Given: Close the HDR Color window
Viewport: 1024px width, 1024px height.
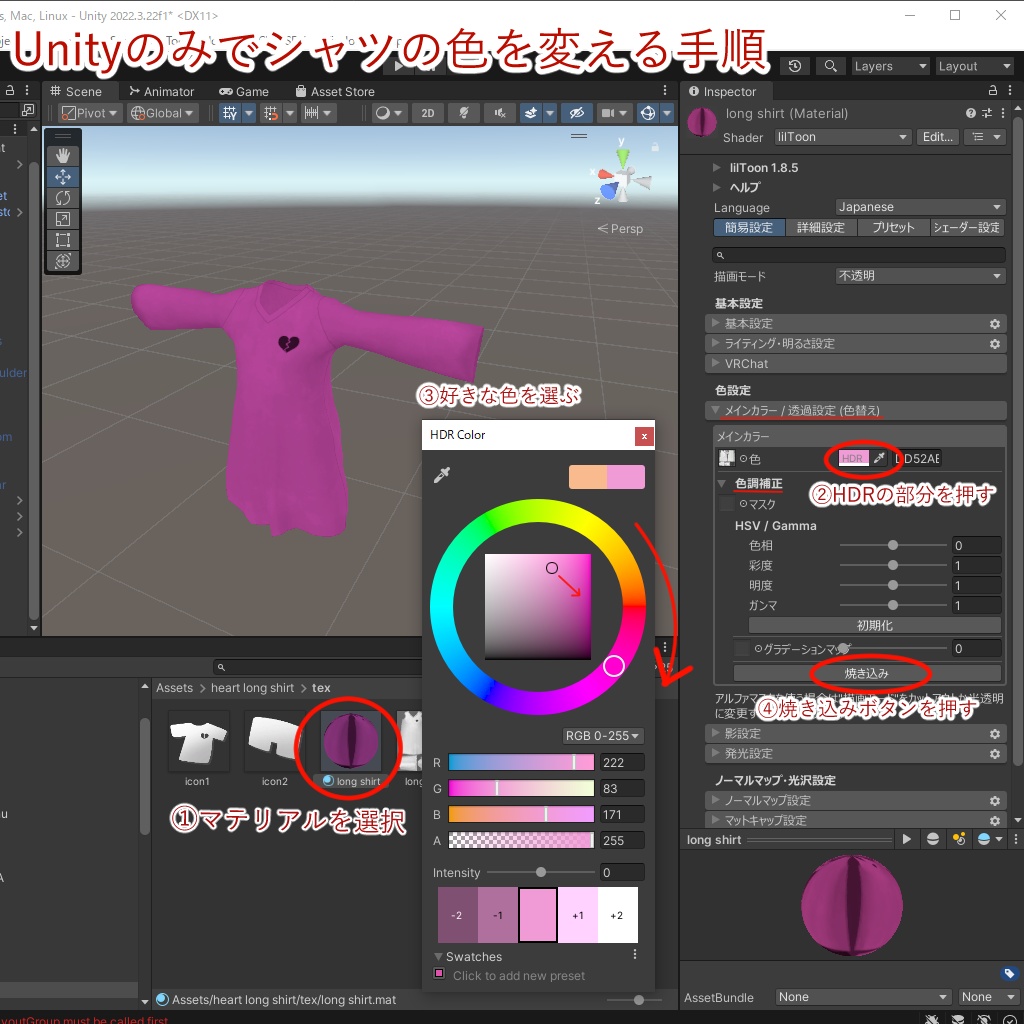Looking at the screenshot, I should point(644,436).
